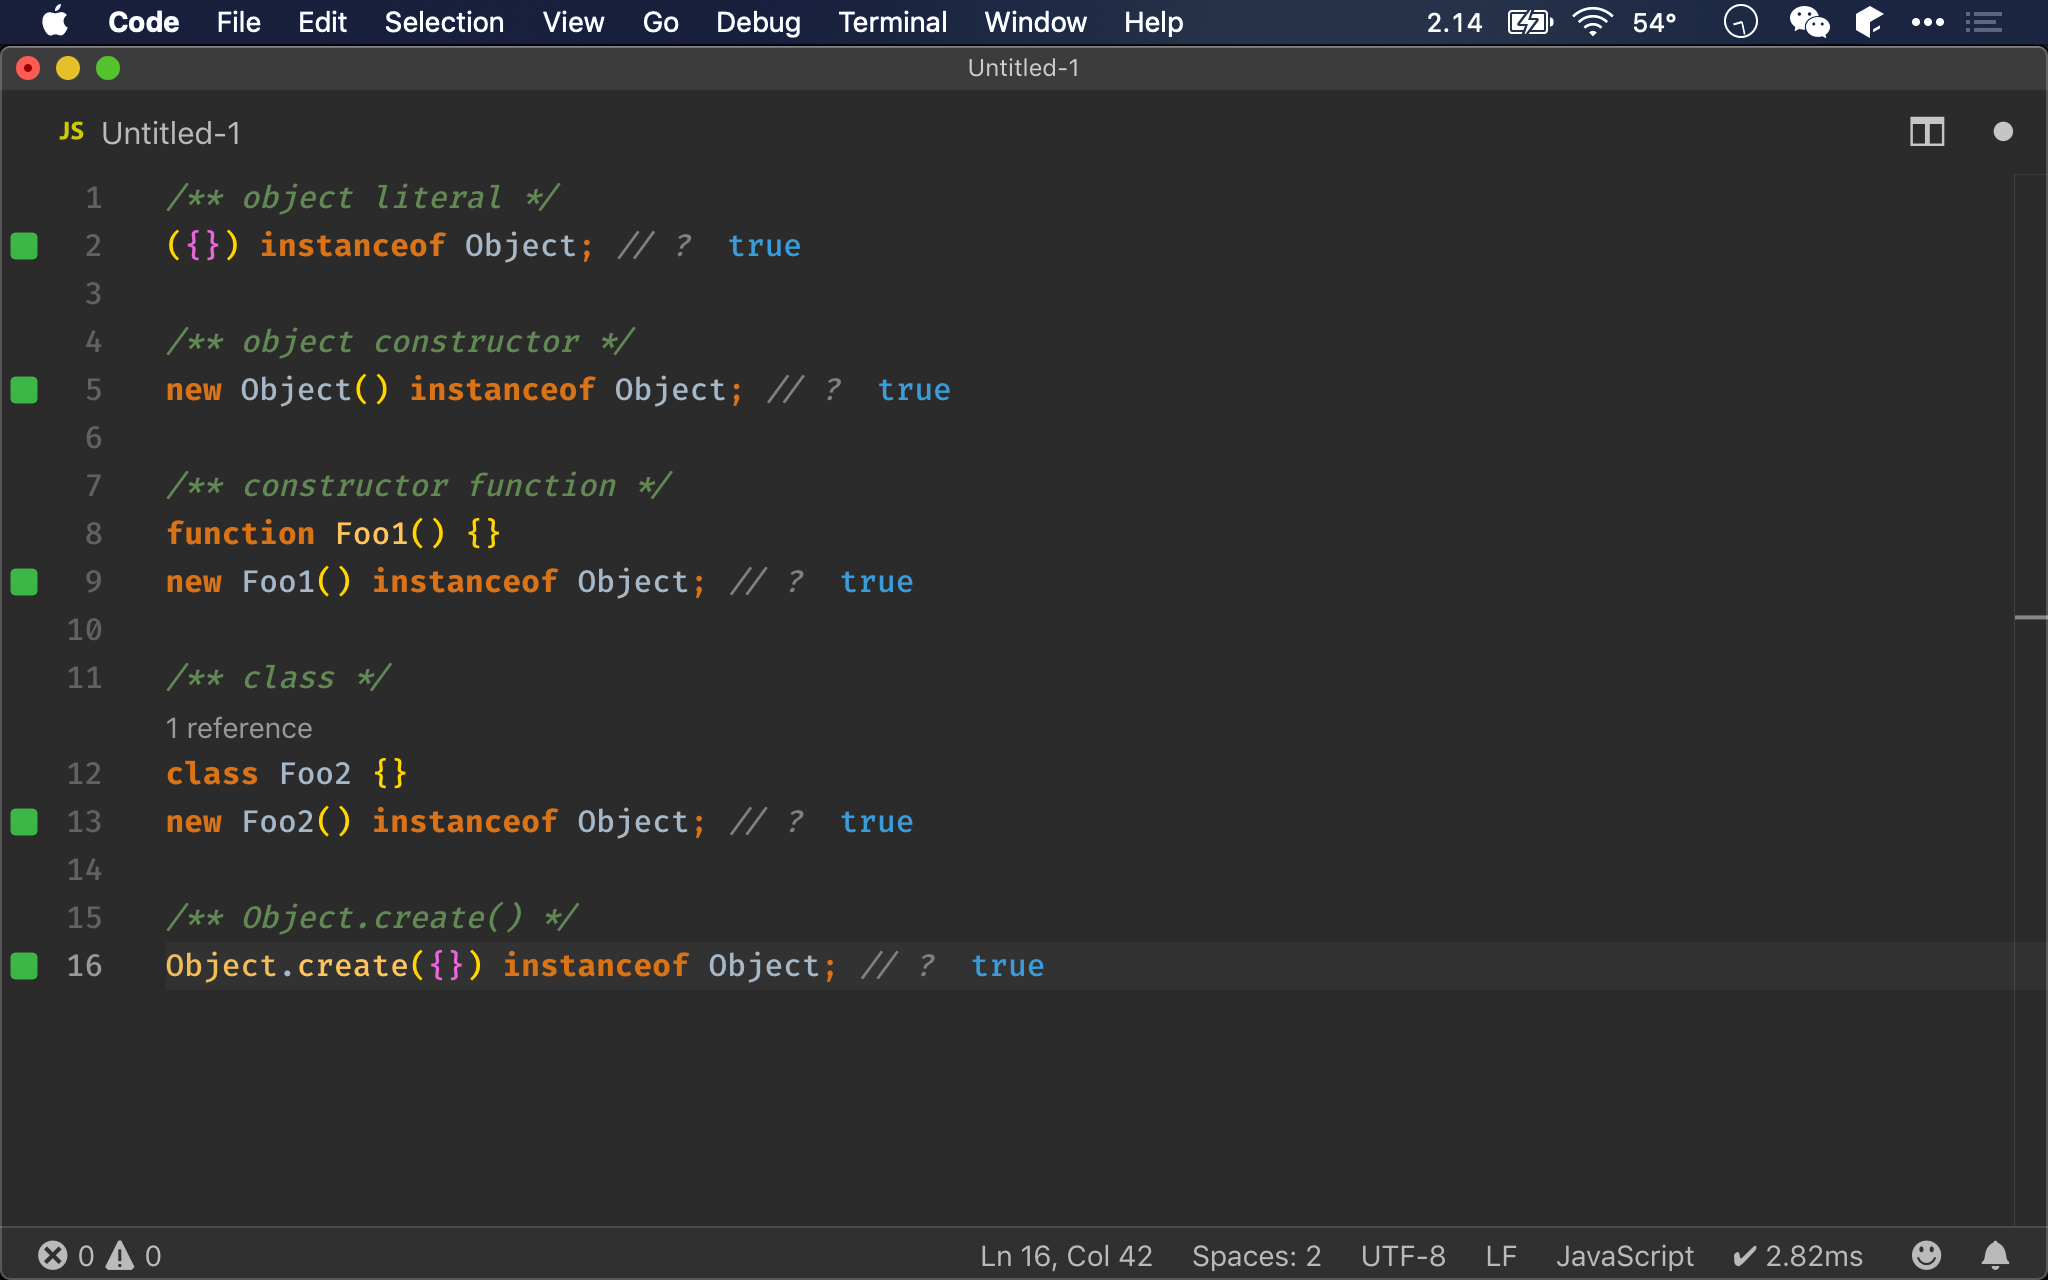Toggle the minimap icon in editor
This screenshot has height=1280, width=2048.
point(1927,131)
